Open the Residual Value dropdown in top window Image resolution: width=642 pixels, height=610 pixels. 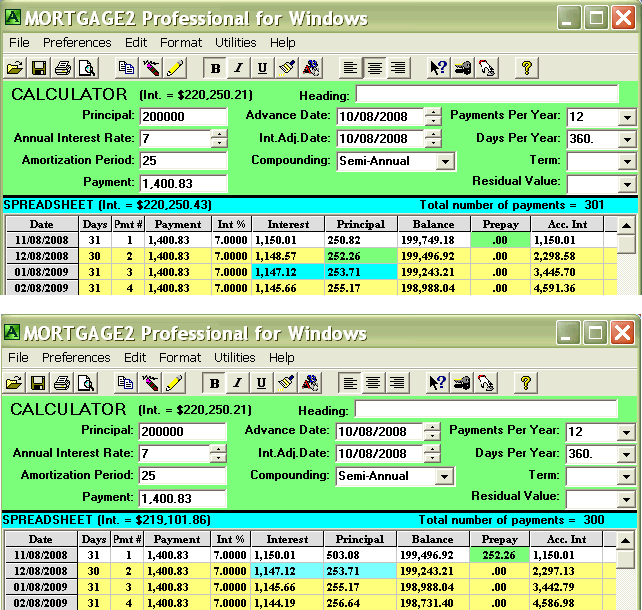pos(626,183)
